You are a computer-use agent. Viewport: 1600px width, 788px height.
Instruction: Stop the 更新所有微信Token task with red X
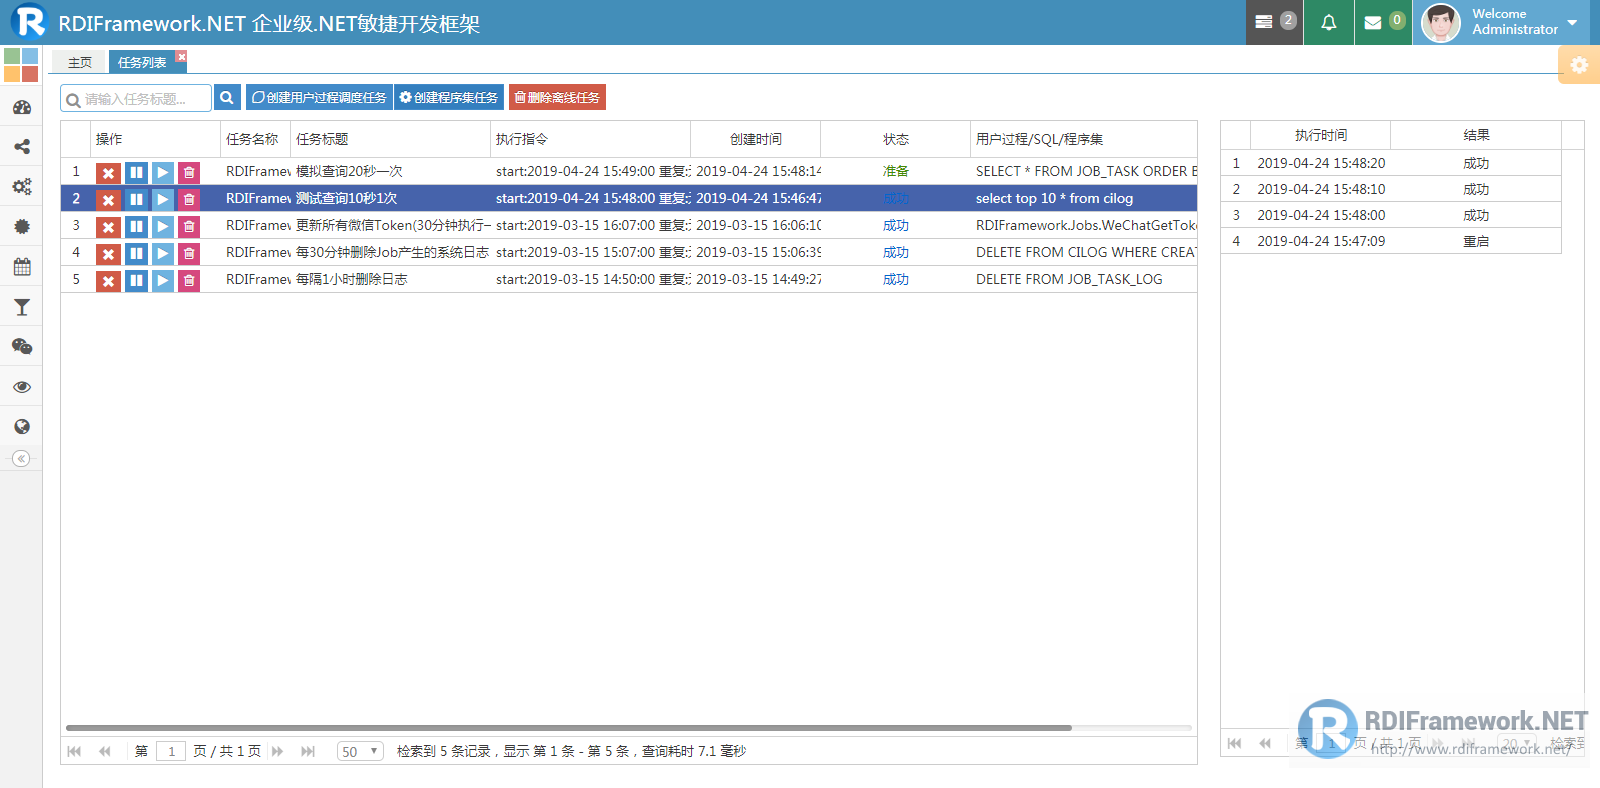(108, 226)
